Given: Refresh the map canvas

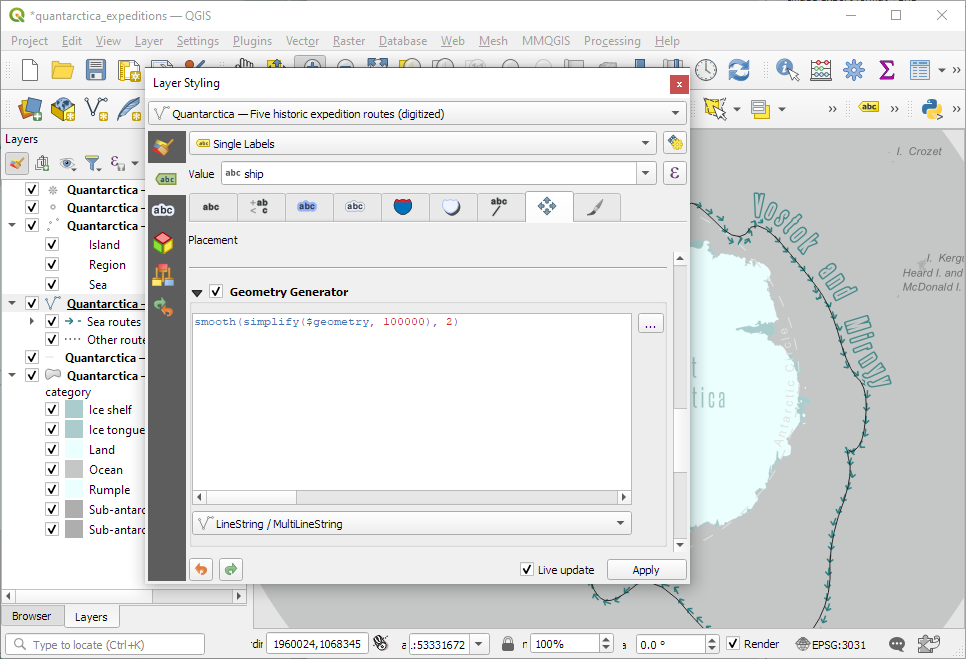Looking at the screenshot, I should pyautogui.click(x=739, y=70).
